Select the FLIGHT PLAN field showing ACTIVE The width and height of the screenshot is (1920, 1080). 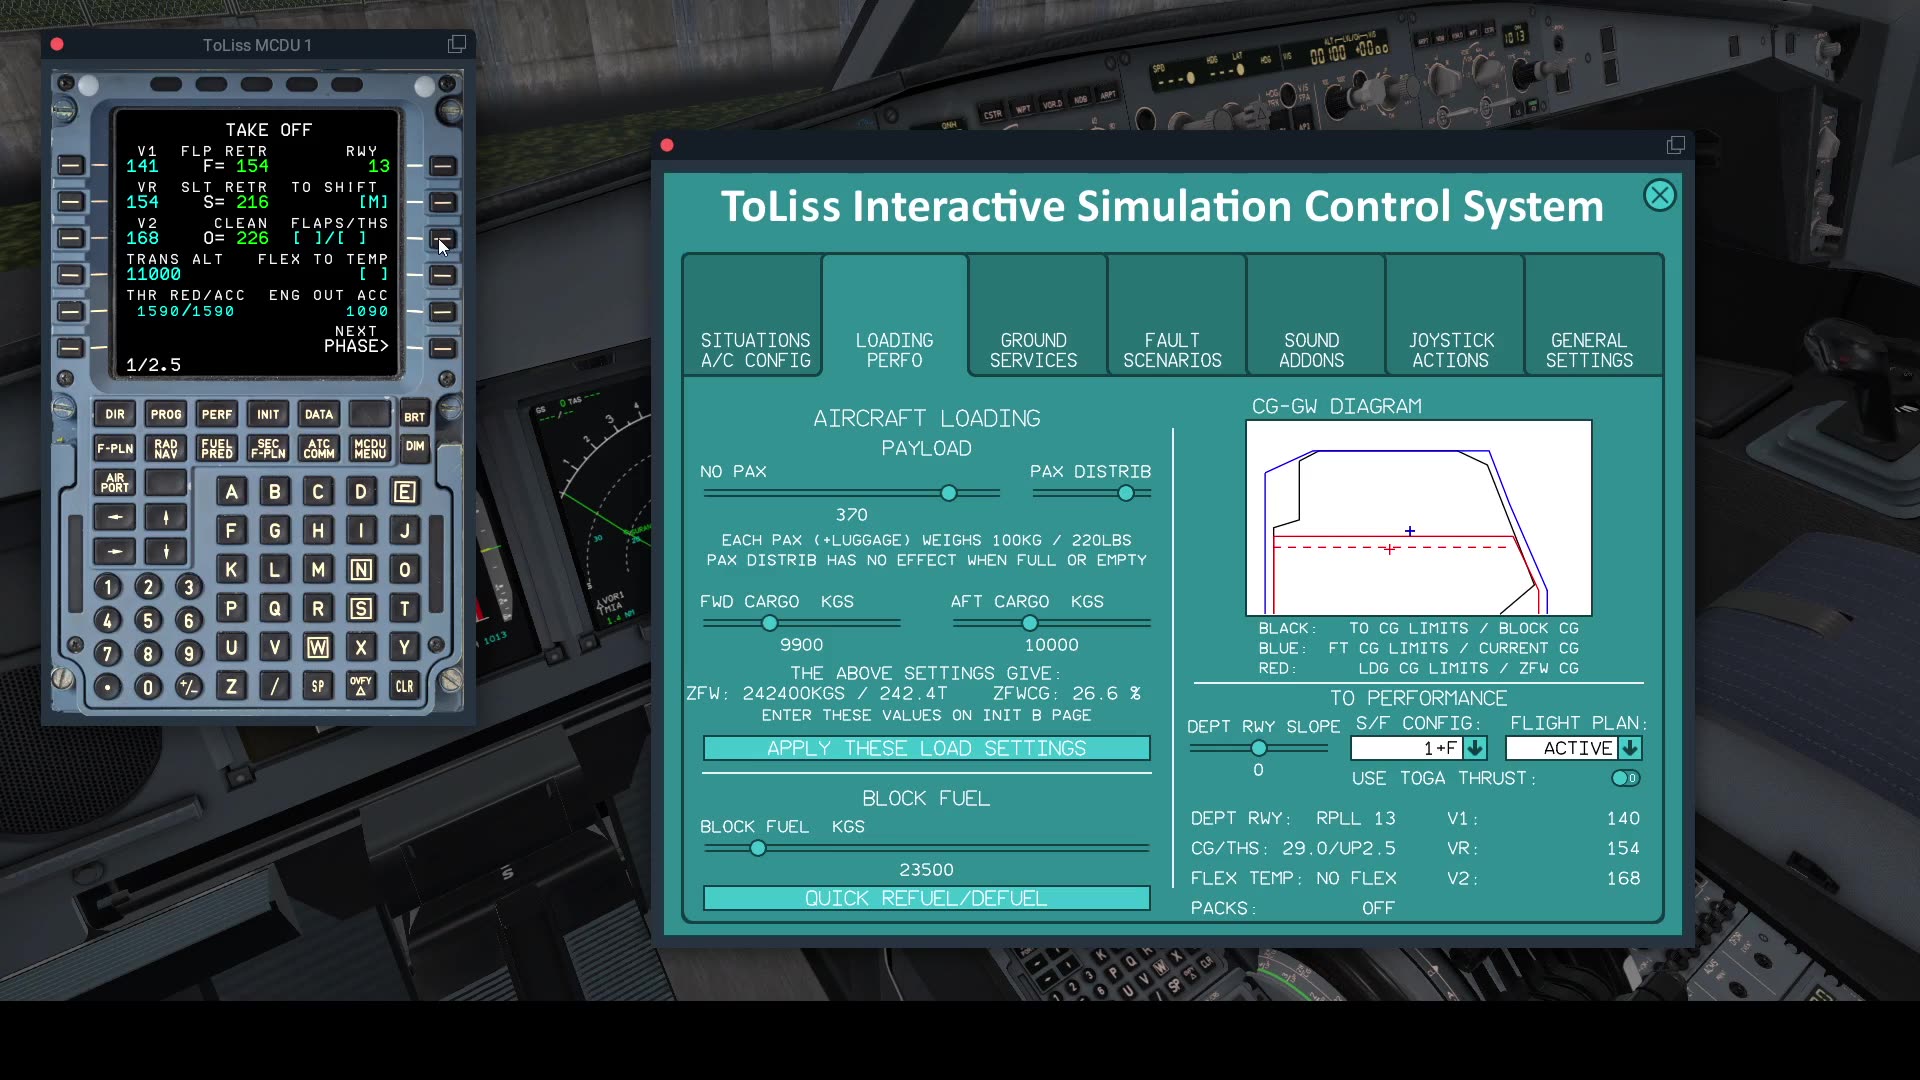tap(1562, 748)
